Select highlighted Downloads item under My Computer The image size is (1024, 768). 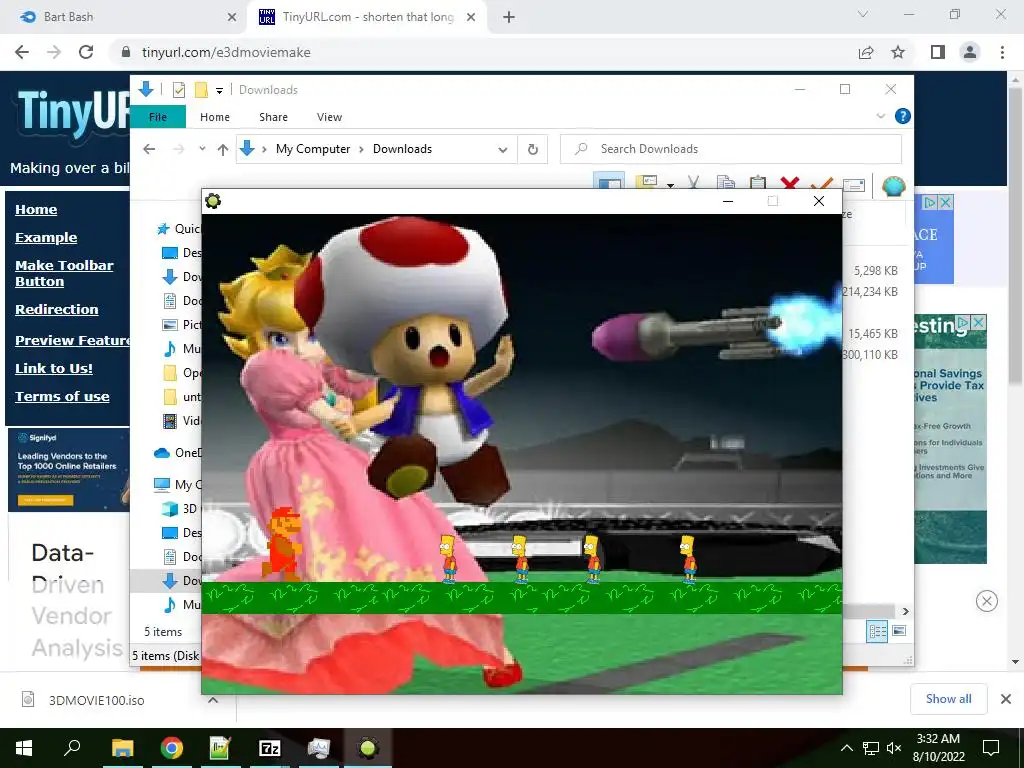166,581
